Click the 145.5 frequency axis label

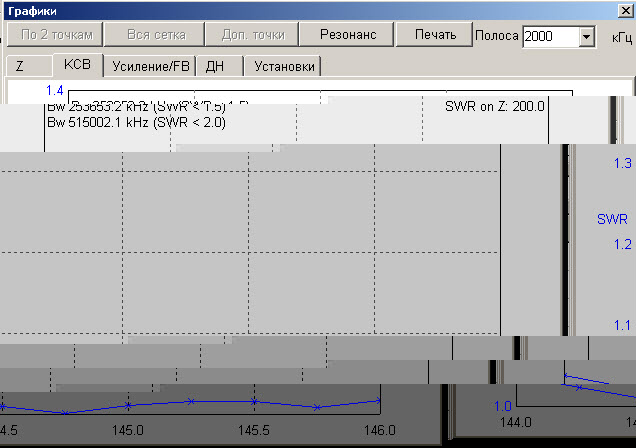(x=254, y=430)
